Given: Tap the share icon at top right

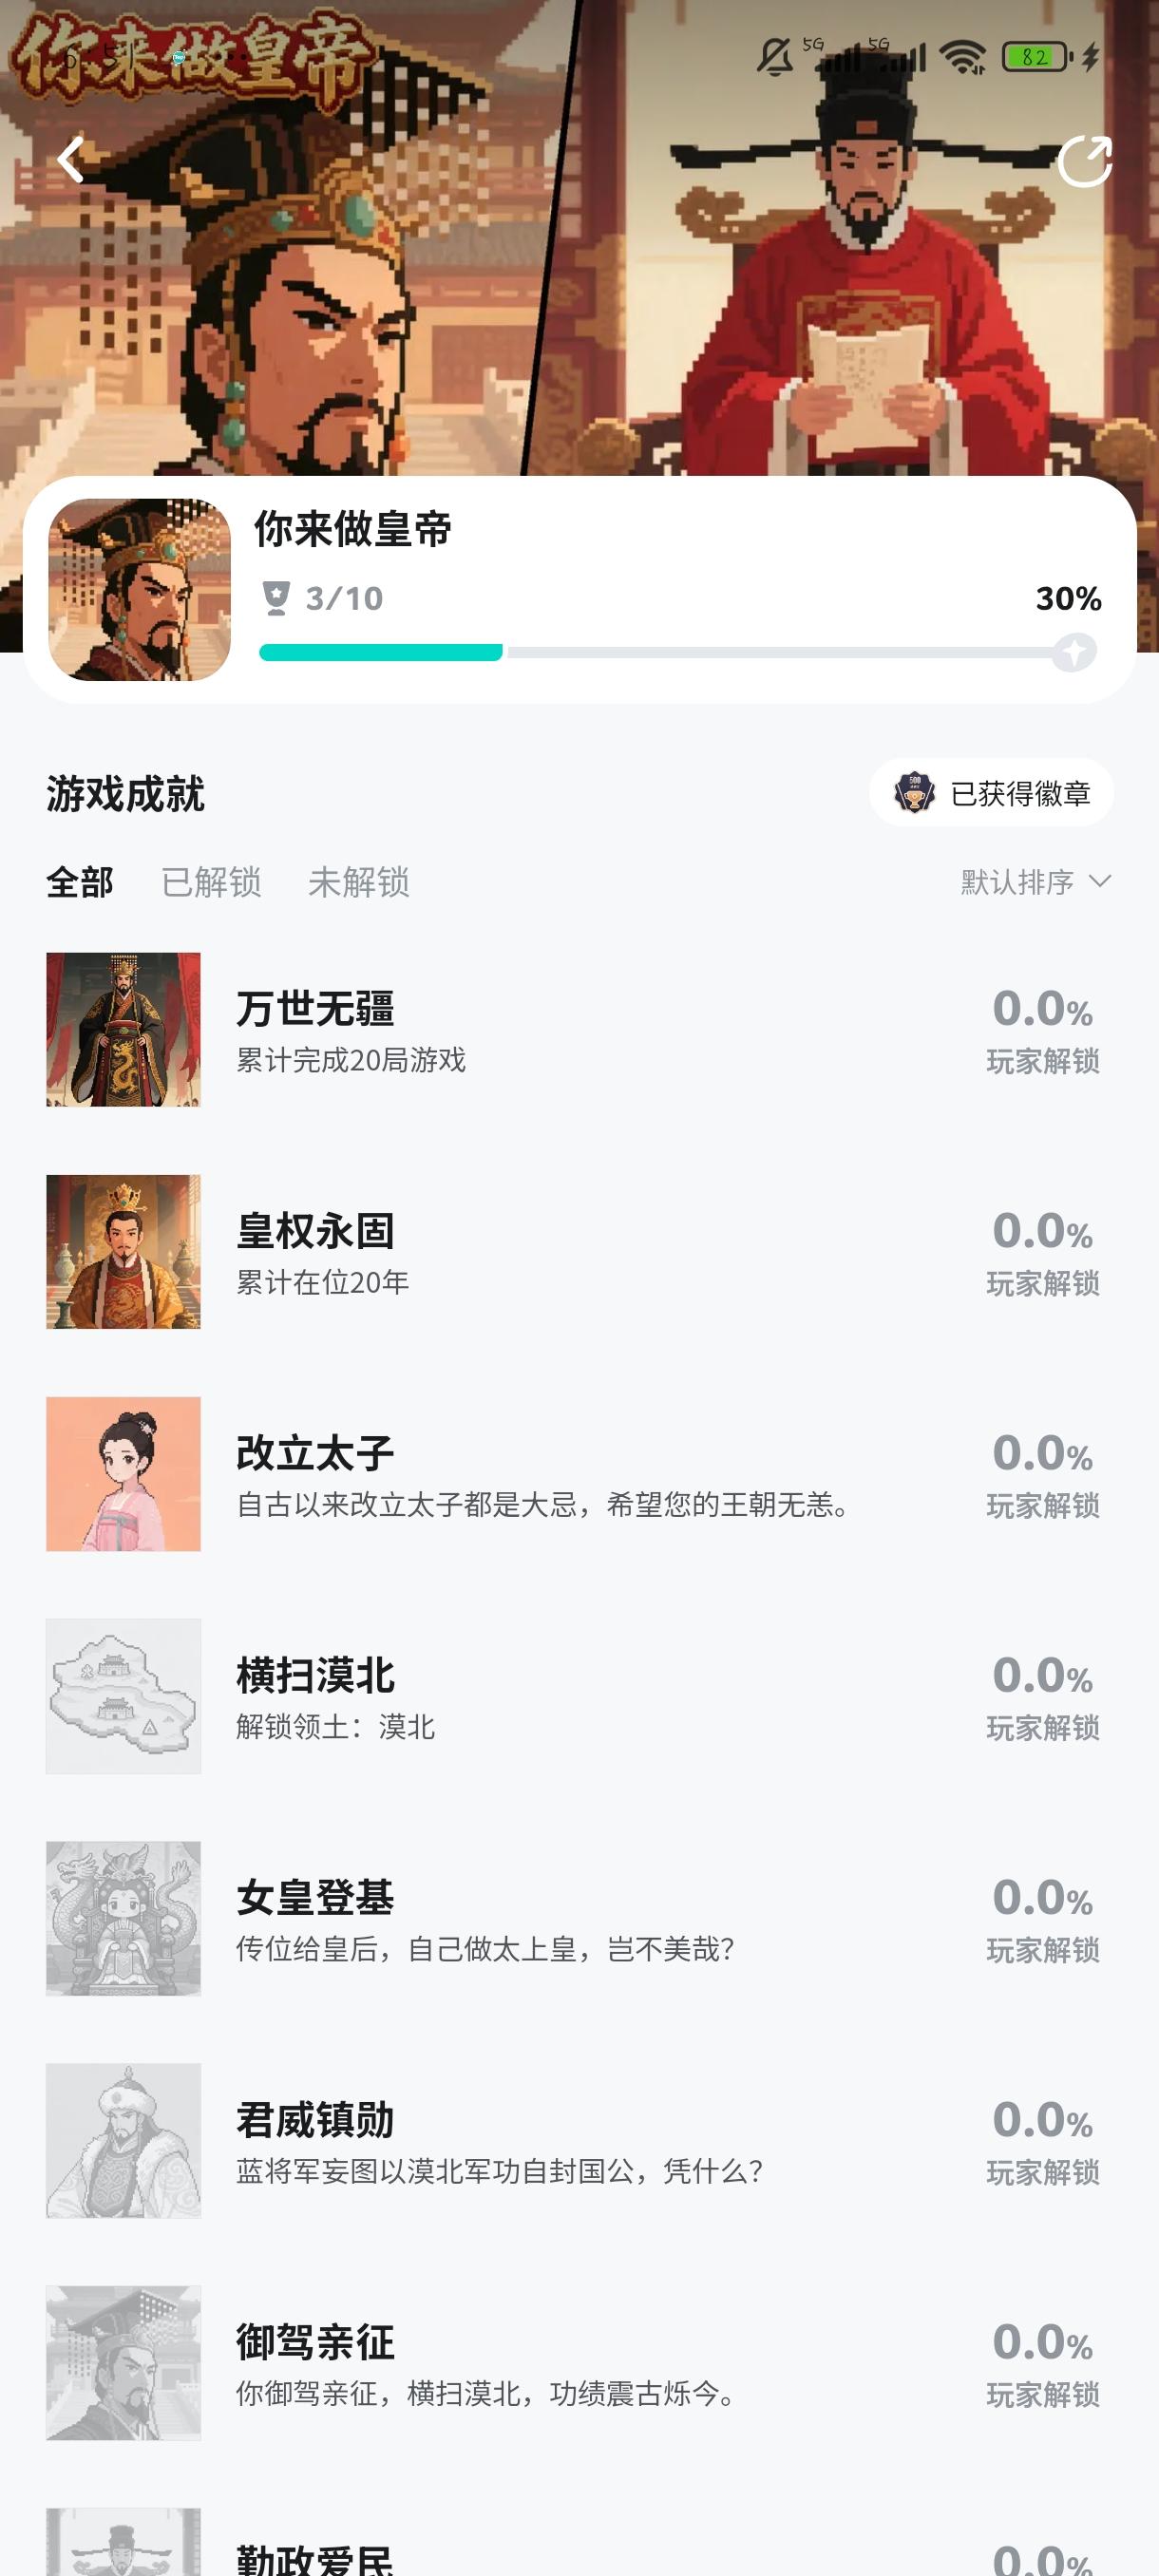Looking at the screenshot, I should [1085, 161].
